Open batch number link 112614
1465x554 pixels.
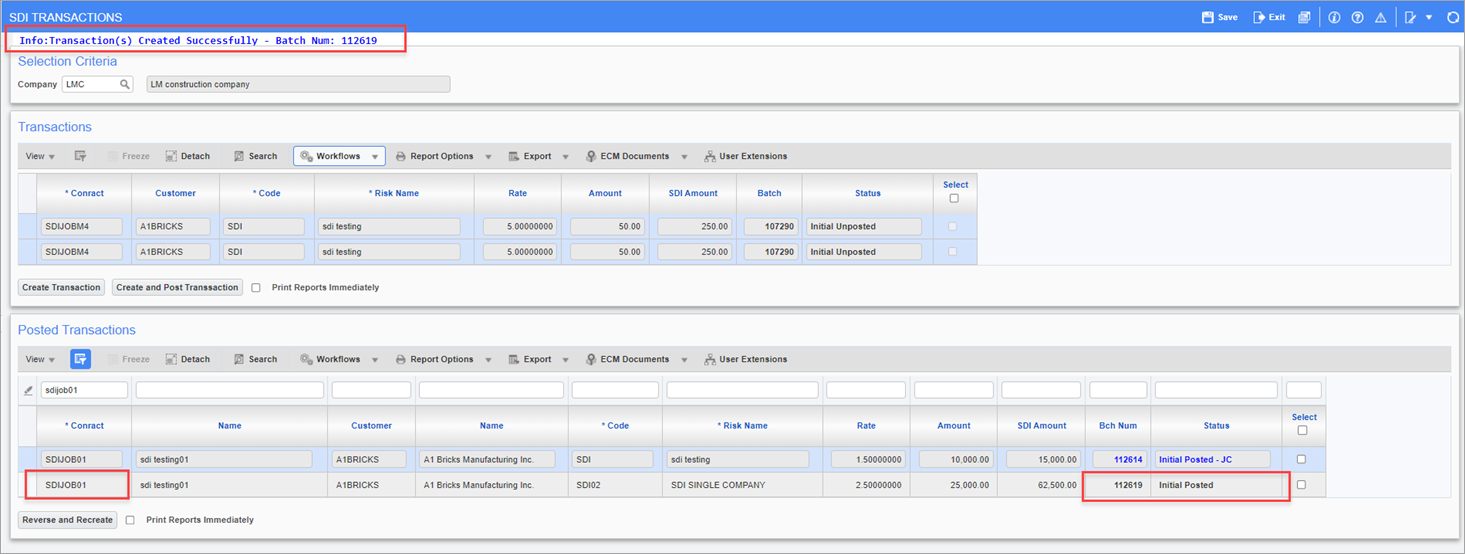click(x=1128, y=460)
